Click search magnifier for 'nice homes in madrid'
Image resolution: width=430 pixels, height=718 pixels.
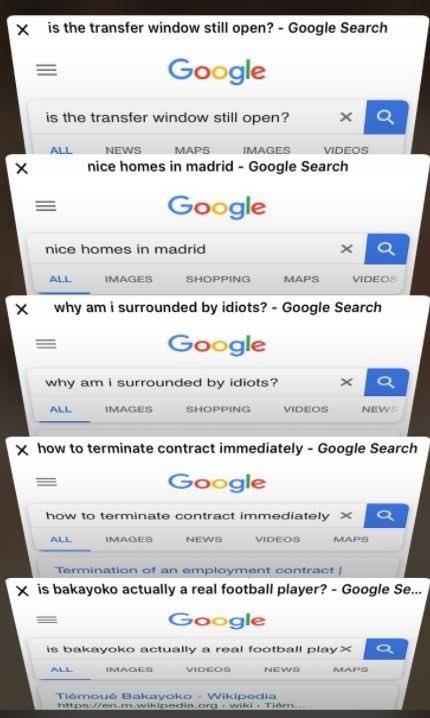click(386, 249)
